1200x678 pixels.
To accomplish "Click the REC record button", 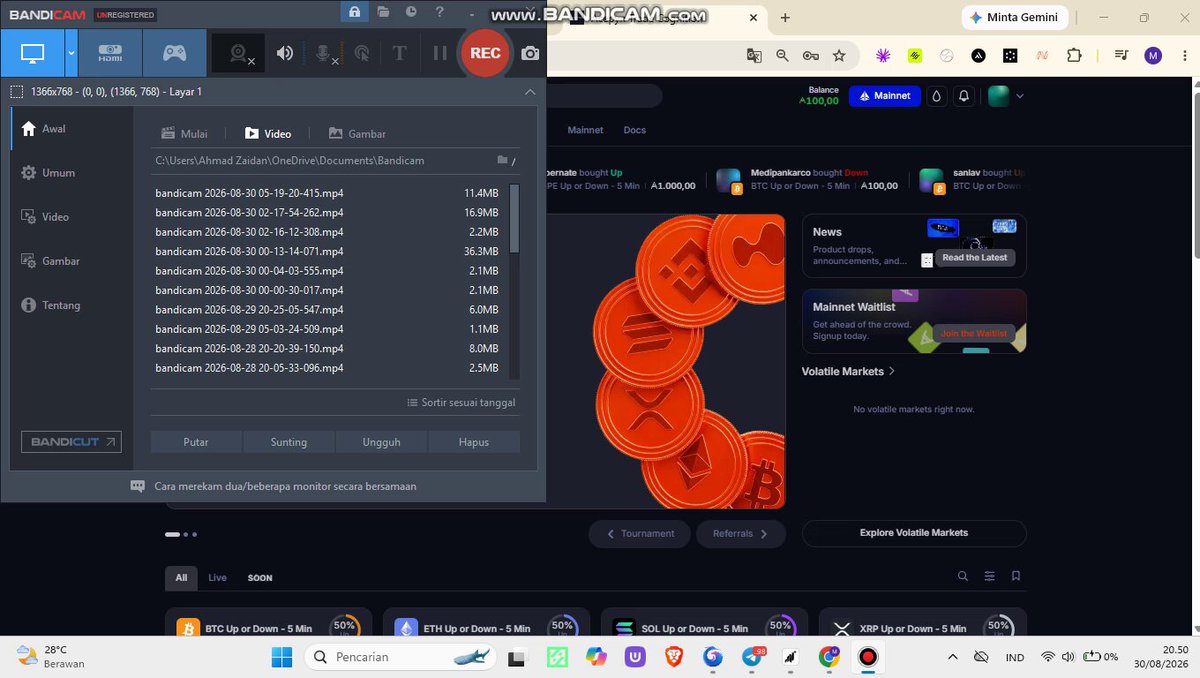I will tap(485, 53).
